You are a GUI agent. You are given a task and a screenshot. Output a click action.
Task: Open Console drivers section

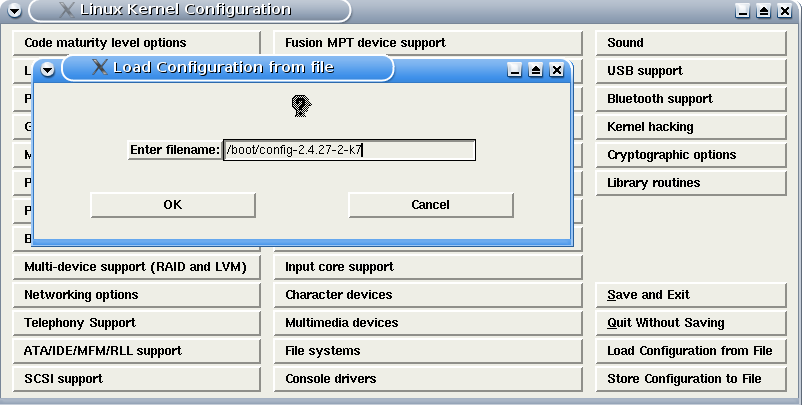click(x=428, y=379)
